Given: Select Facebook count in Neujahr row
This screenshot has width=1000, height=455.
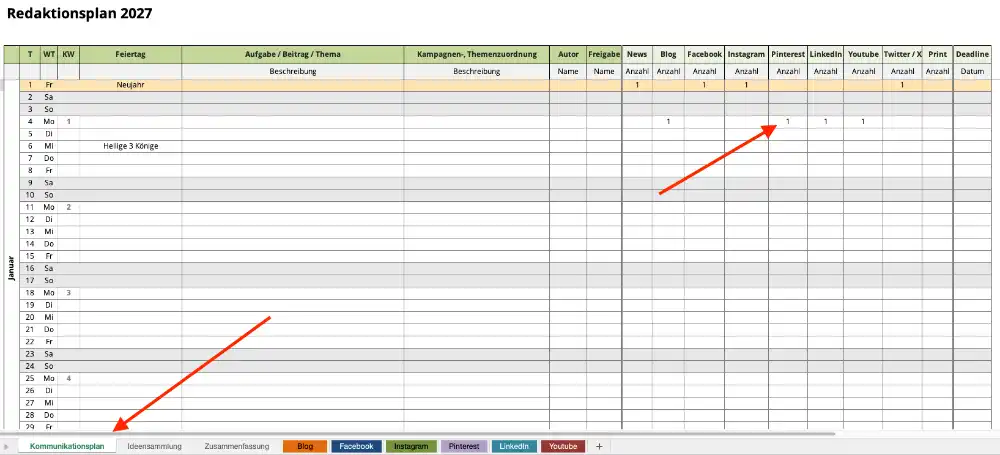Looking at the screenshot, I should (705, 84).
